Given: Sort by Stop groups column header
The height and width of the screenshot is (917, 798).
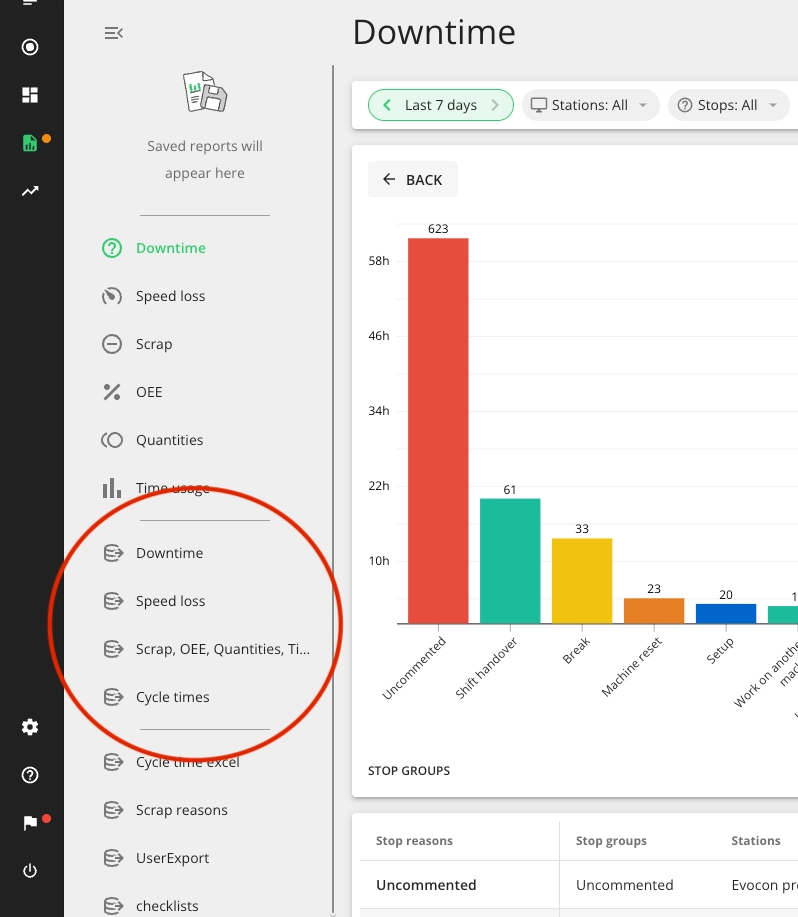Looking at the screenshot, I should click(611, 840).
